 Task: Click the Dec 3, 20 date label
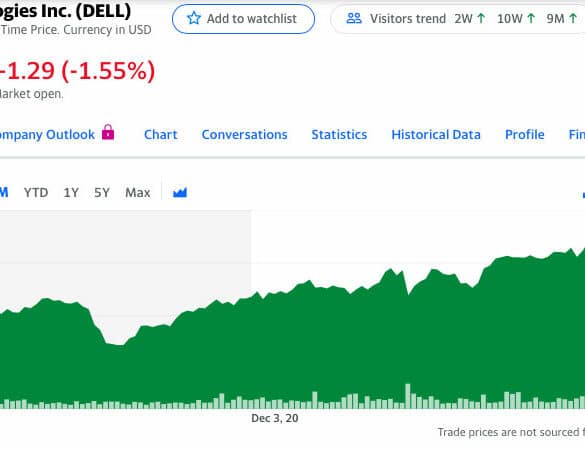[275, 418]
